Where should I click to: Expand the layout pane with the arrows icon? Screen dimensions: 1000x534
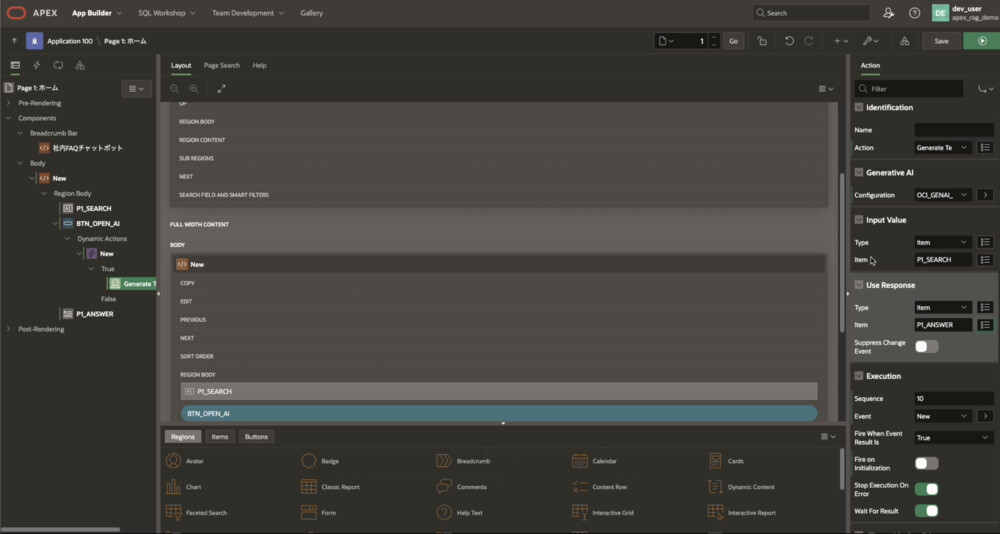(x=221, y=89)
